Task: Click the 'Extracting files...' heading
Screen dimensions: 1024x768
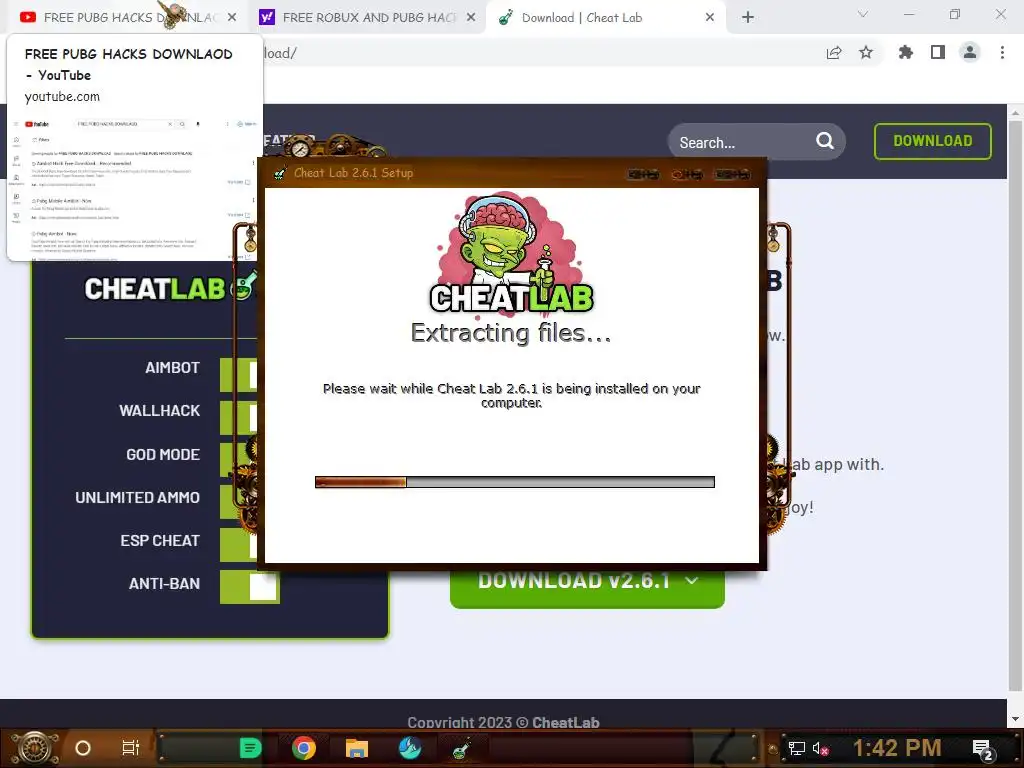Action: click(511, 333)
